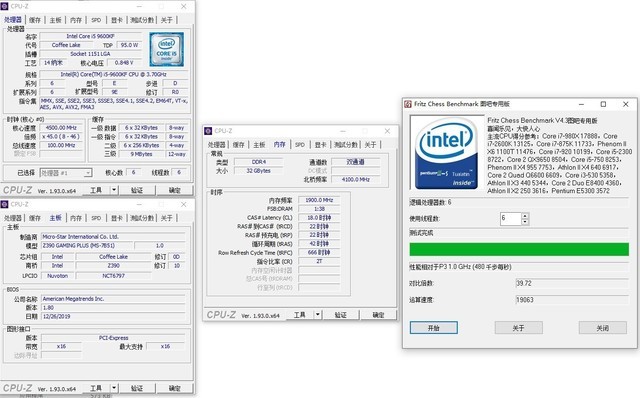Click the Intel Core i5 logo image
The height and width of the screenshot is (398, 640).
(x=167, y=49)
